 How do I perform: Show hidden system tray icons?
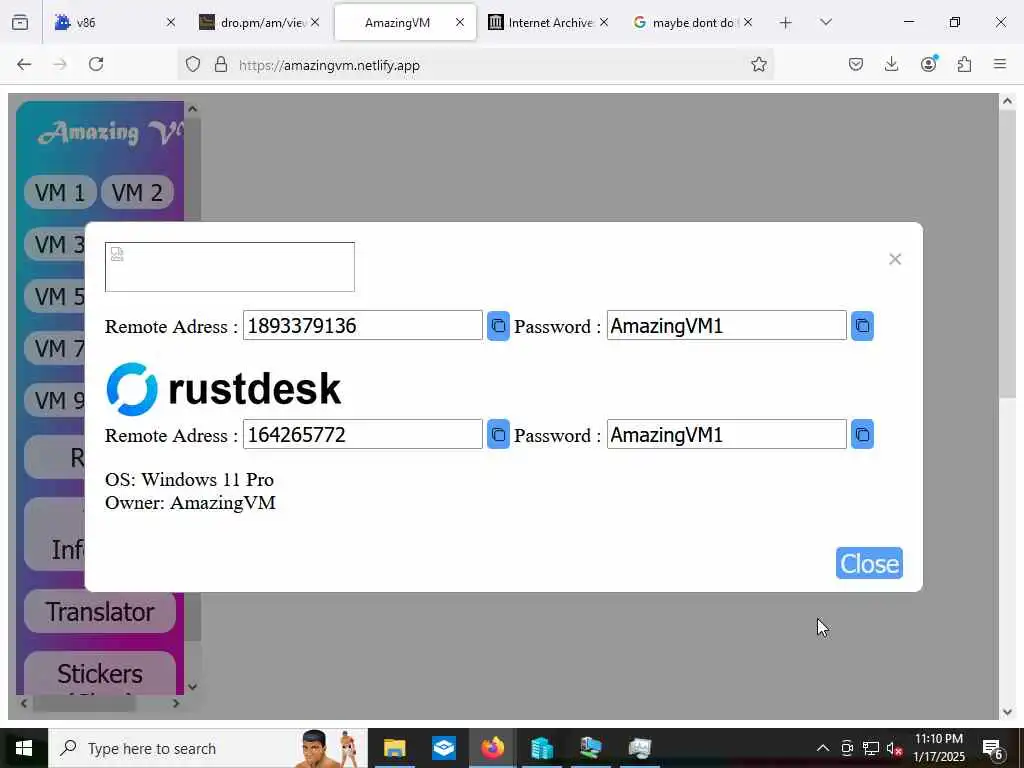click(x=823, y=748)
